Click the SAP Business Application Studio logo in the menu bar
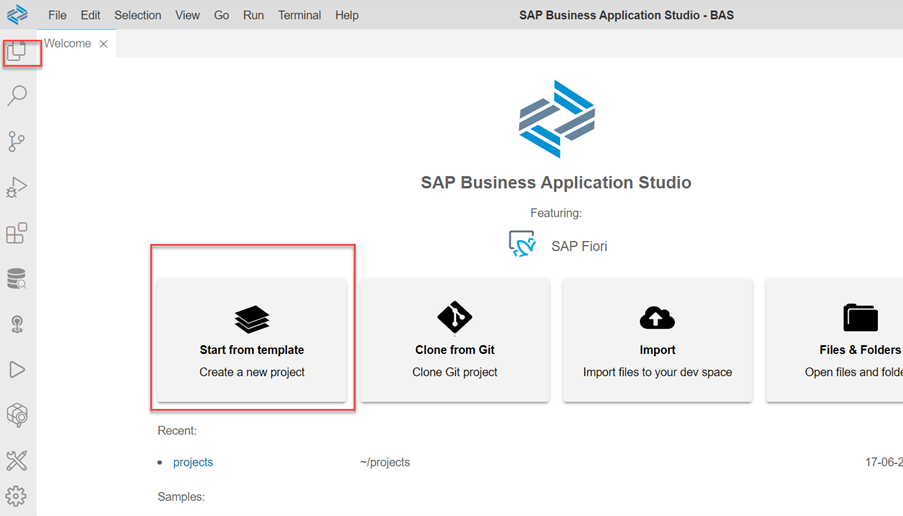 coord(17,14)
